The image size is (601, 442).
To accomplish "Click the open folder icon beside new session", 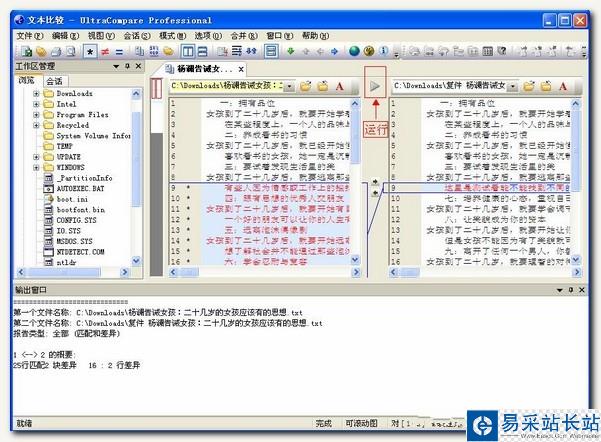I will click(41, 51).
